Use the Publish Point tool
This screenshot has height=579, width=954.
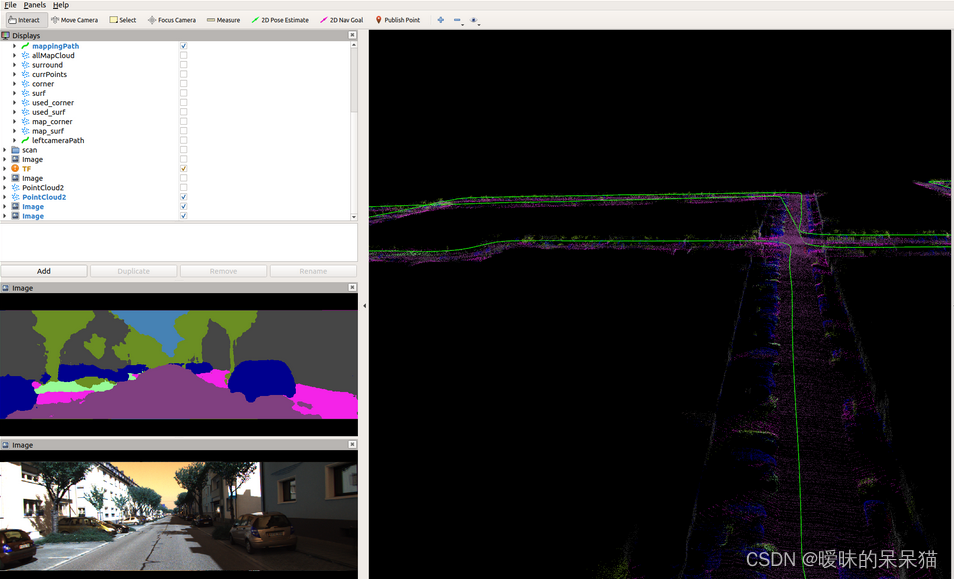tap(396, 19)
